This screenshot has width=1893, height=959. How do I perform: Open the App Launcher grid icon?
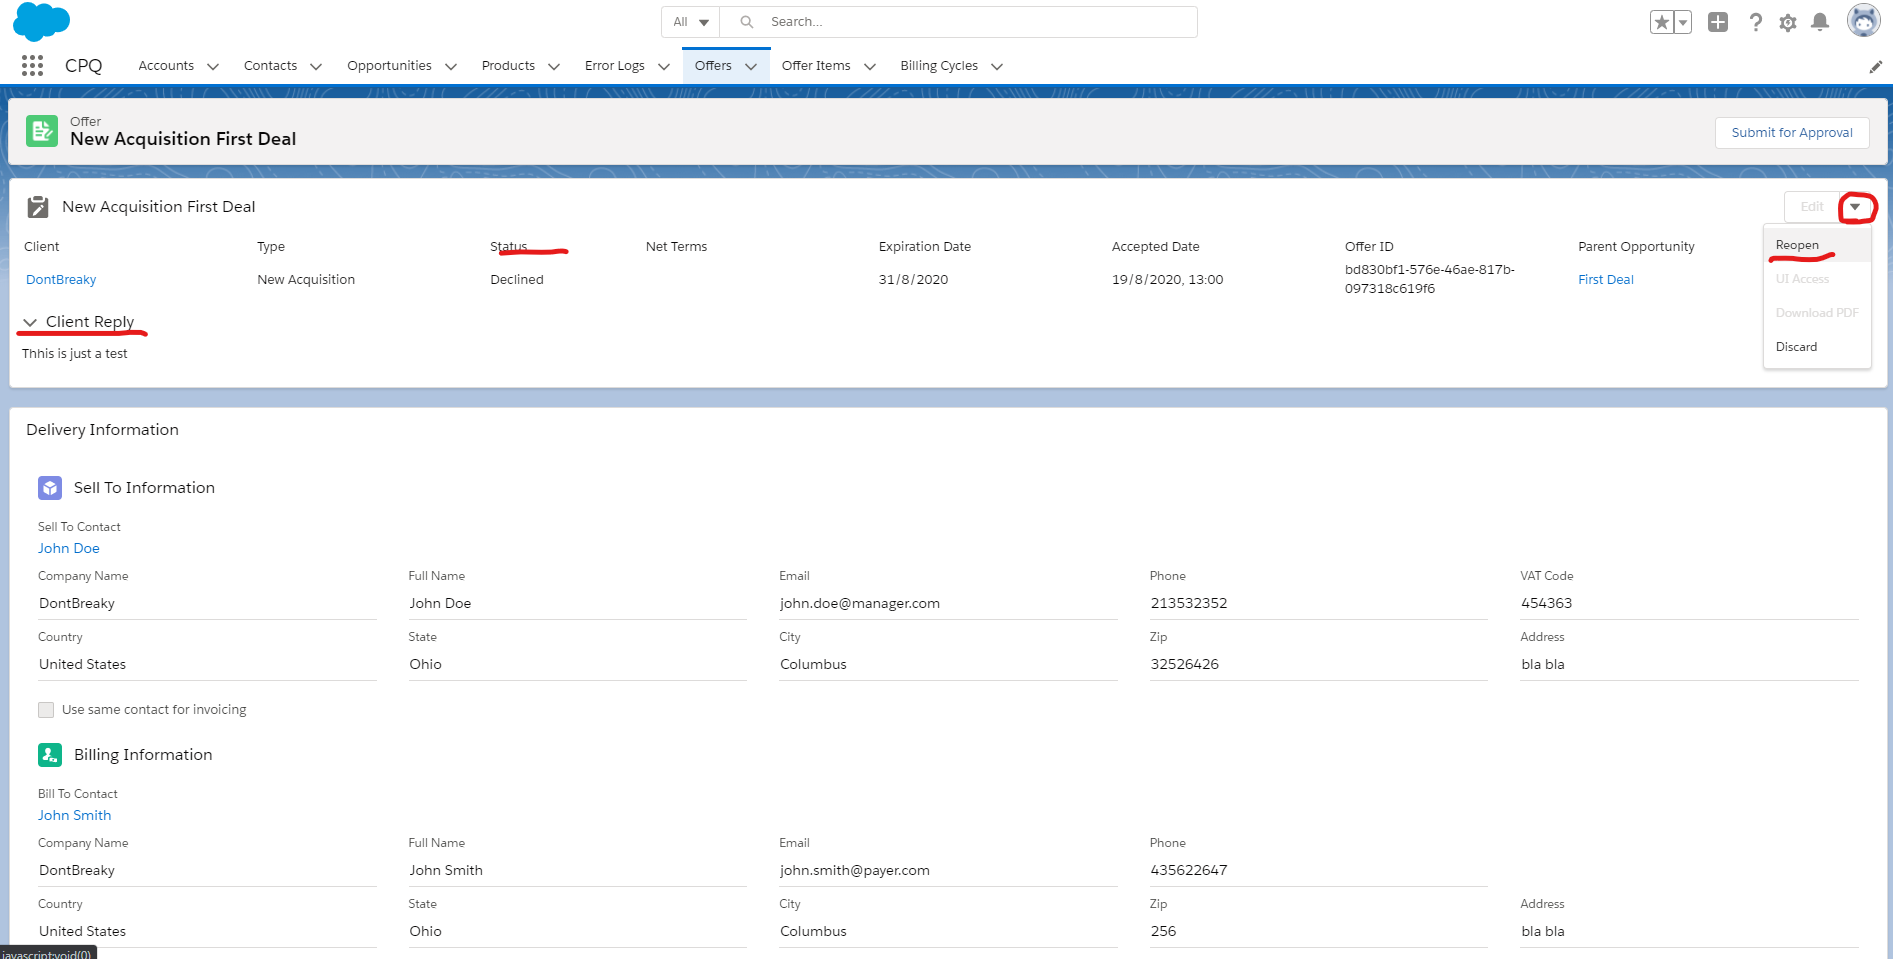(32, 66)
